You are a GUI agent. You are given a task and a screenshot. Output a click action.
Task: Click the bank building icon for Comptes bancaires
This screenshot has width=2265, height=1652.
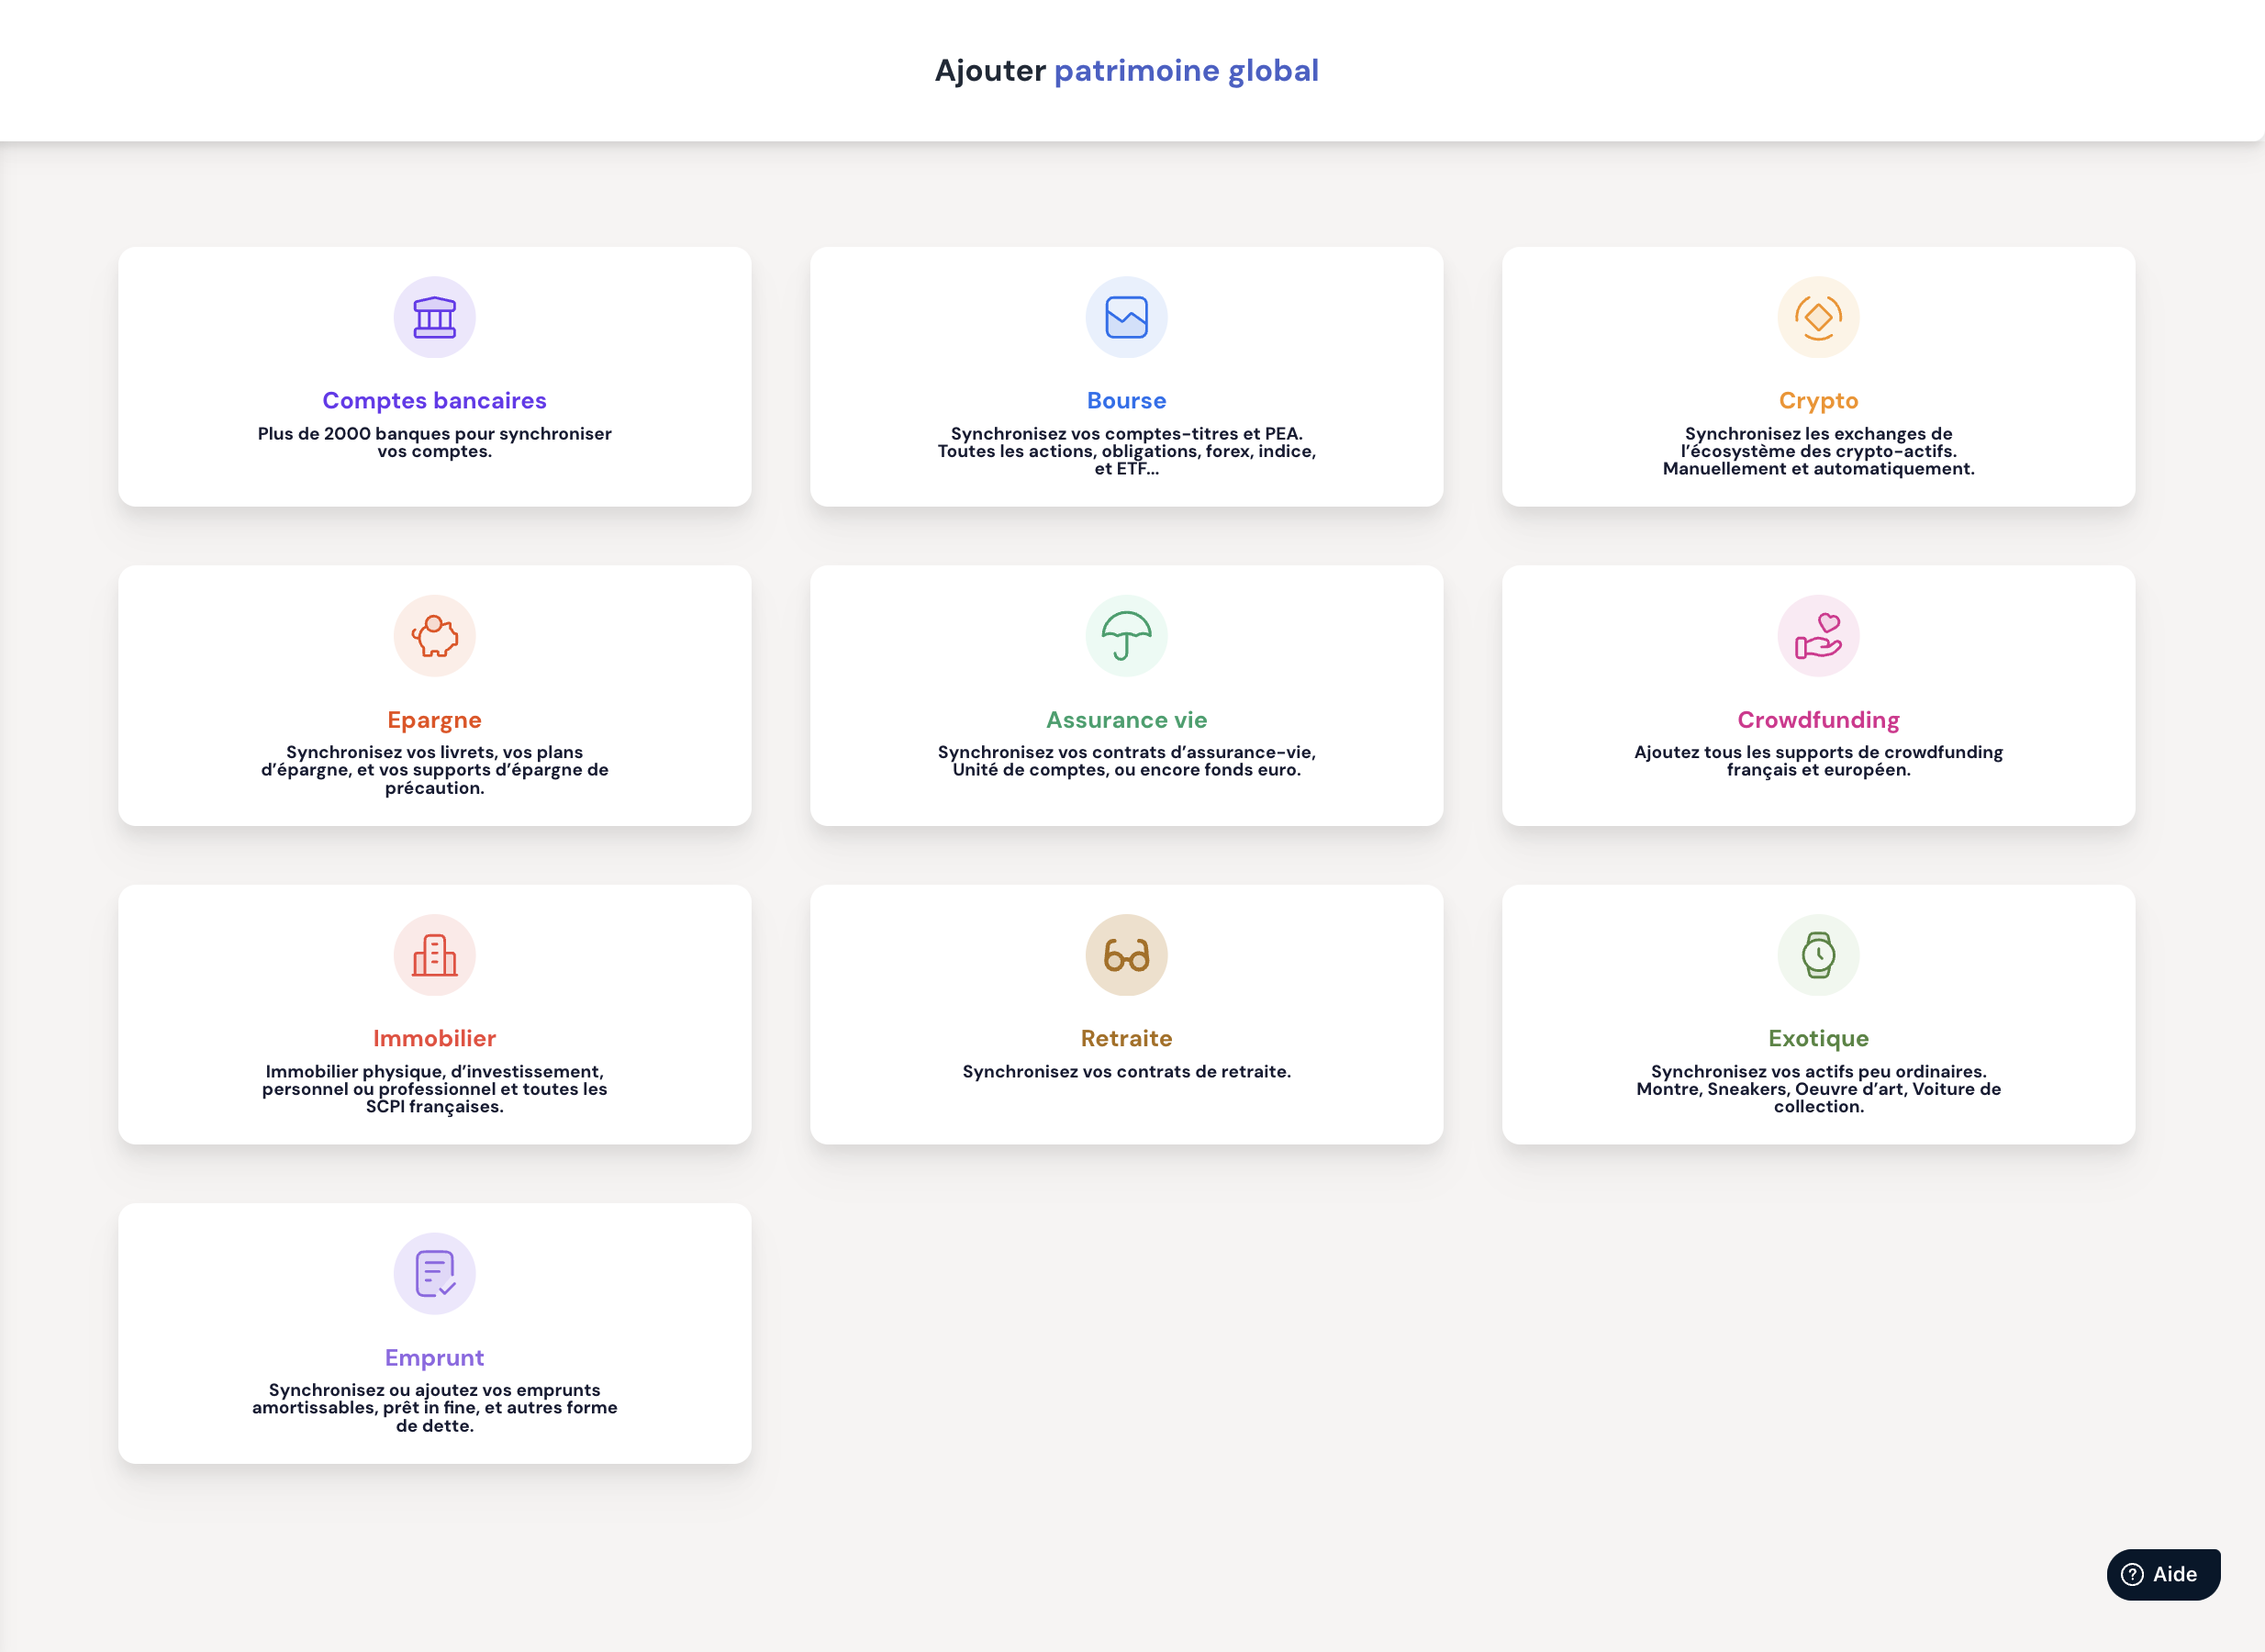click(434, 317)
